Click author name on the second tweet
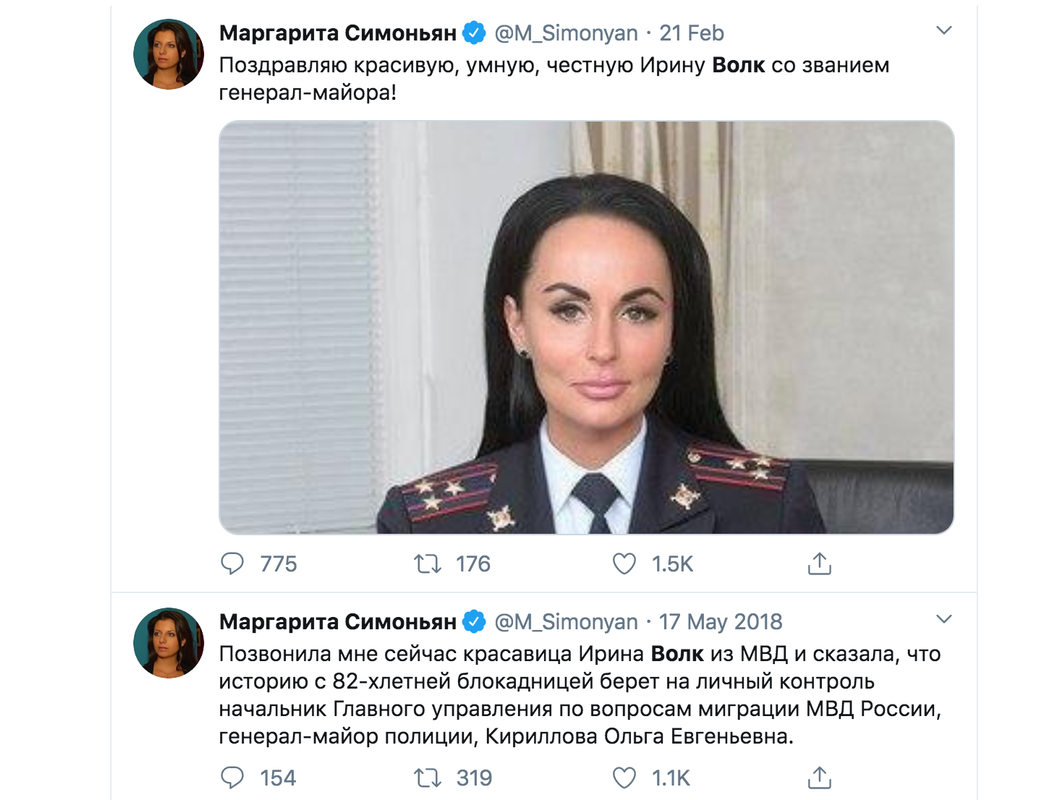The width and height of the screenshot is (1047, 800). pos(338,622)
